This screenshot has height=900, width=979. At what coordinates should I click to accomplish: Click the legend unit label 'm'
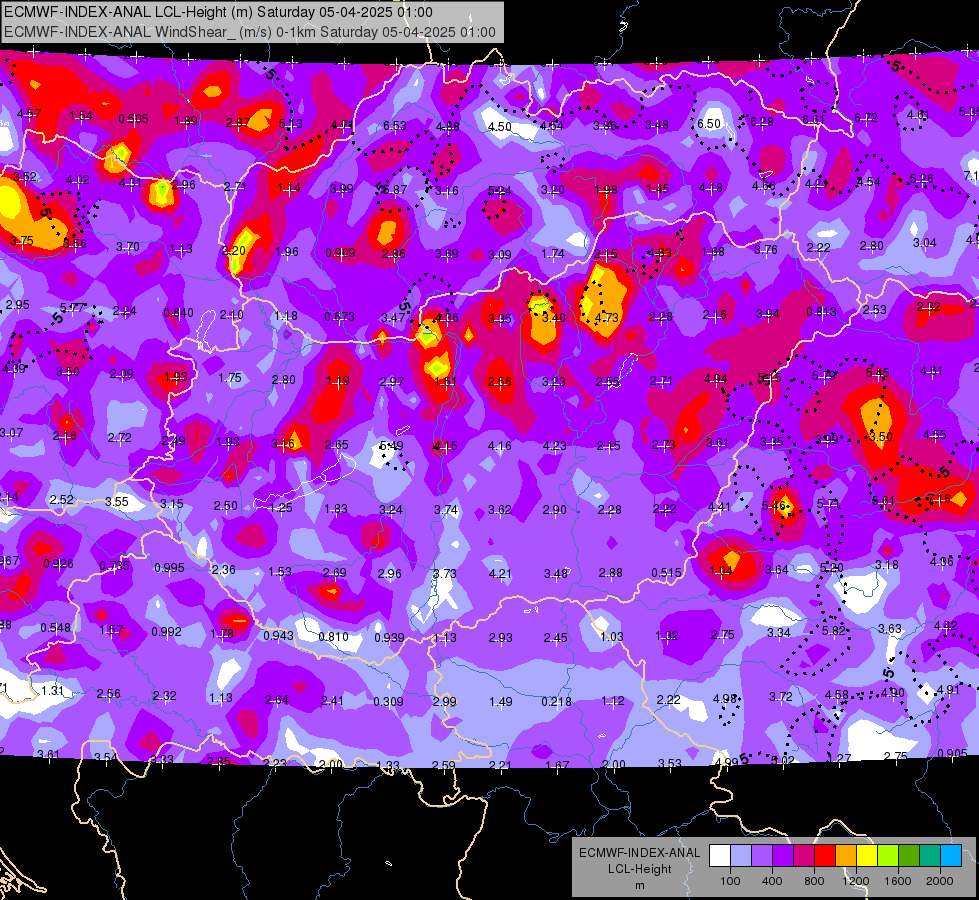pos(640,886)
